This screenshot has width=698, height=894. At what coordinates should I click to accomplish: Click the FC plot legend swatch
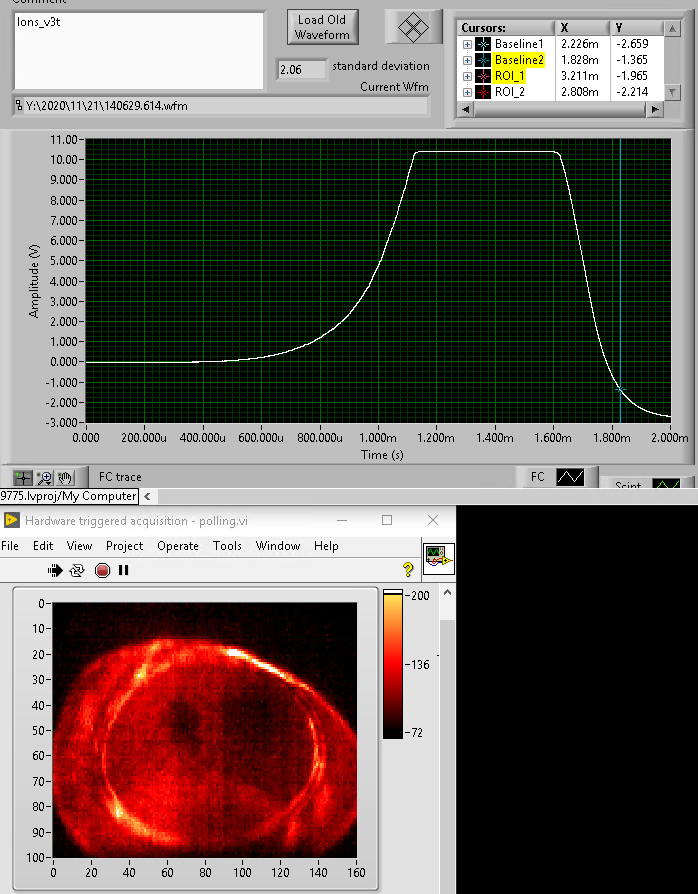pos(570,478)
